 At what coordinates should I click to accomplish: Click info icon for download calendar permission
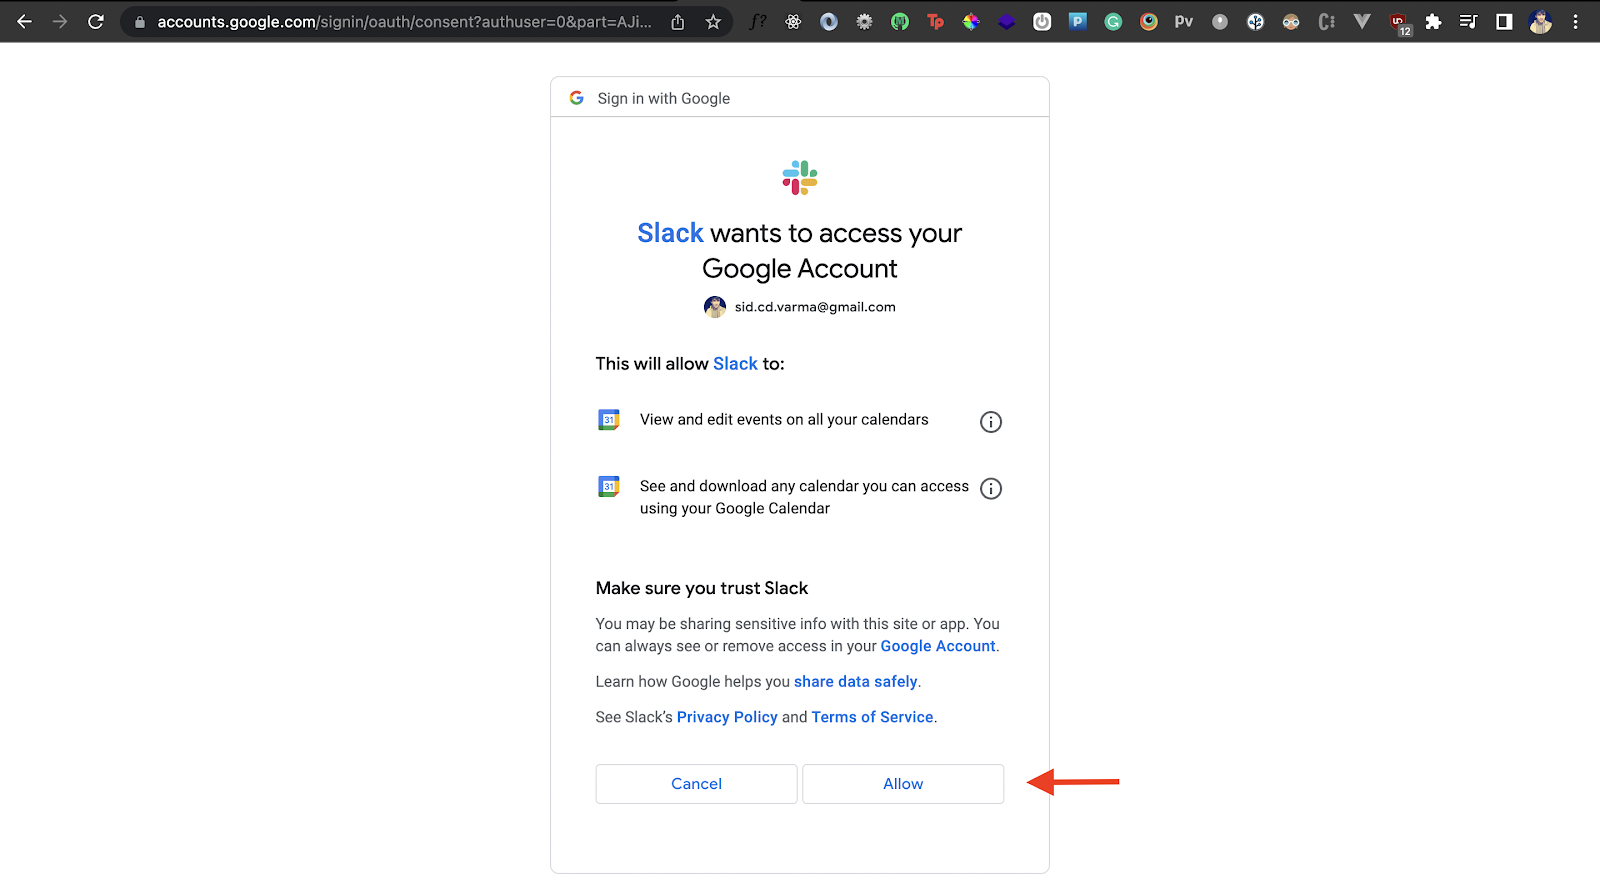click(990, 489)
